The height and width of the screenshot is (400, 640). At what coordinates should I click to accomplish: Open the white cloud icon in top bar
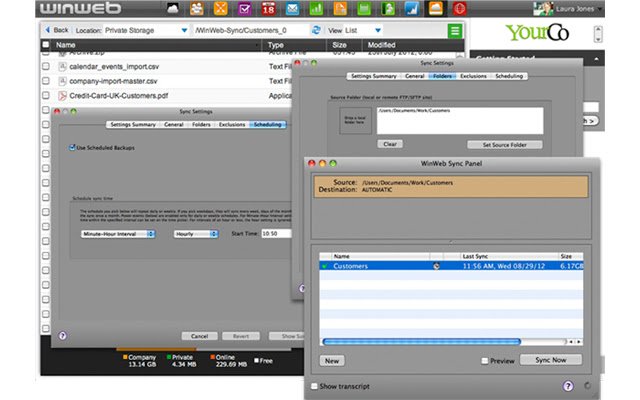coord(173,8)
